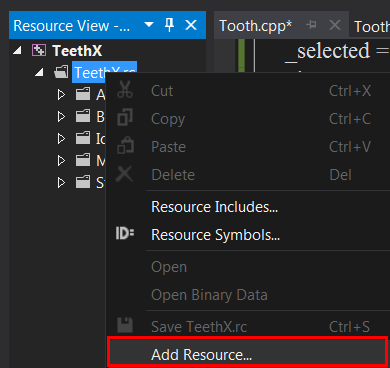
Task: Switch to the Tooth.cpp* tab
Action: [x=256, y=26]
